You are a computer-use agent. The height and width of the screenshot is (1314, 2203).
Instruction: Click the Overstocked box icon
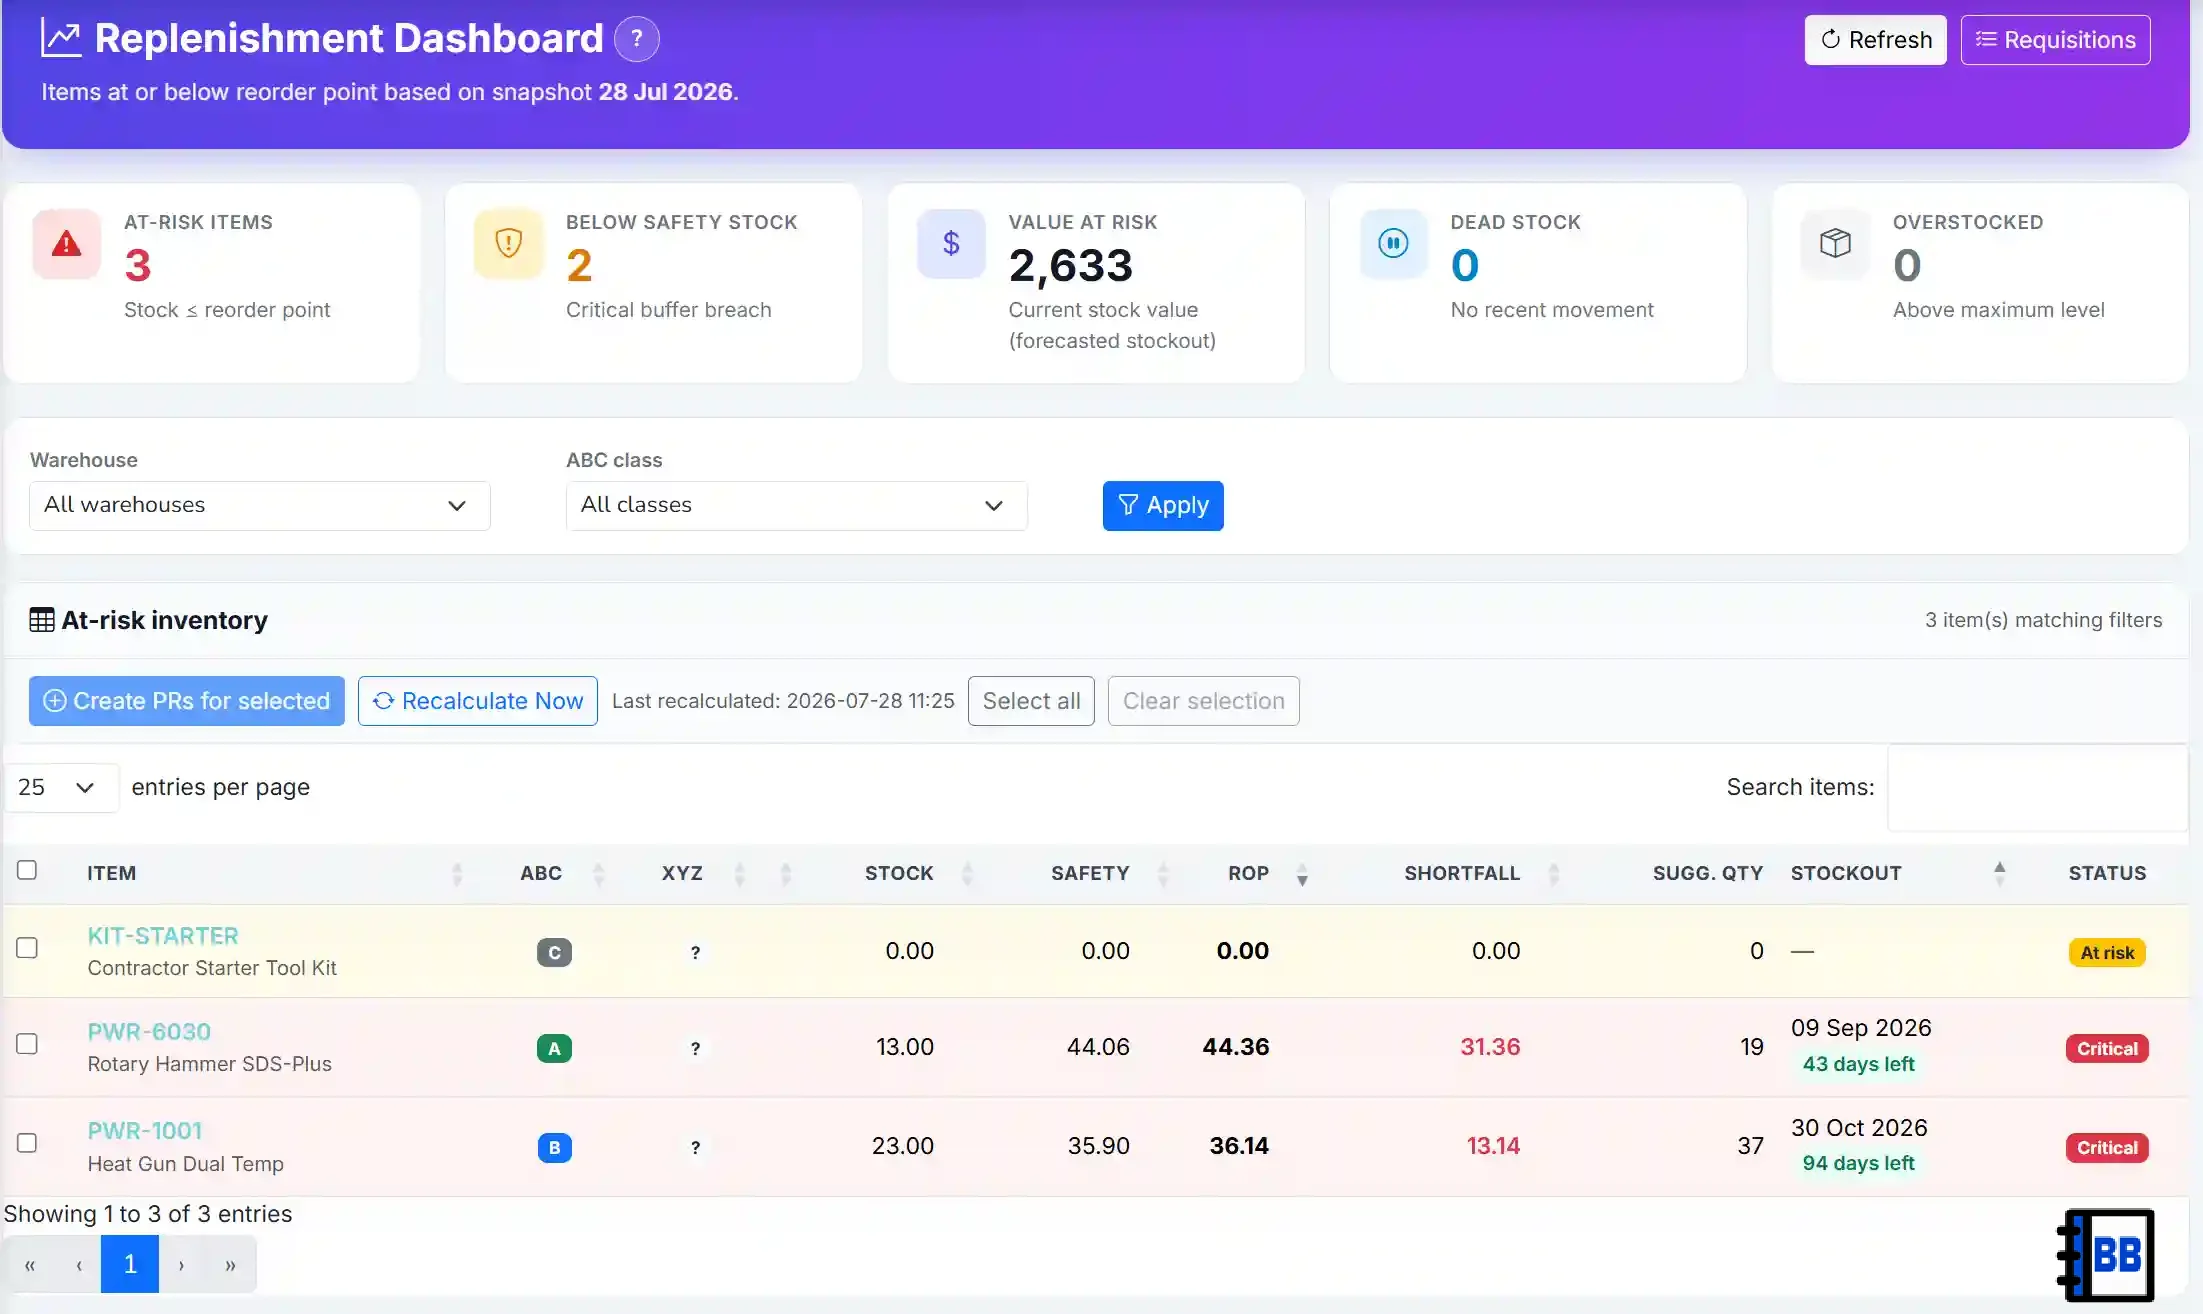1835,243
